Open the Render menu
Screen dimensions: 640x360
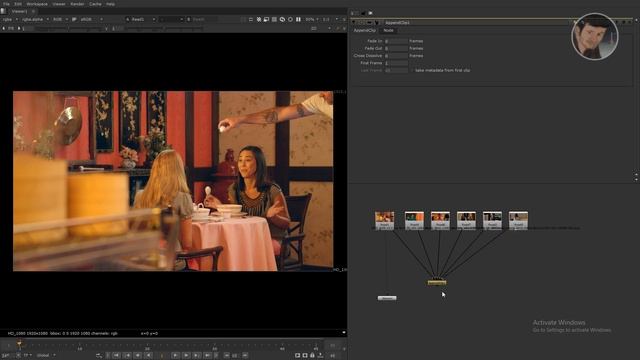point(77,4)
